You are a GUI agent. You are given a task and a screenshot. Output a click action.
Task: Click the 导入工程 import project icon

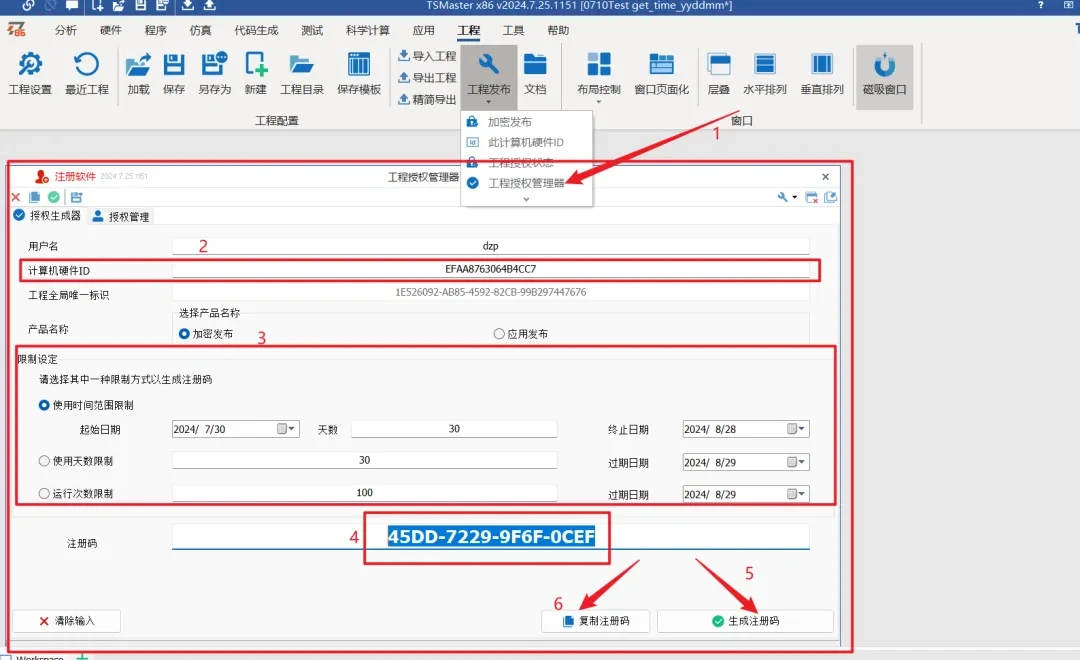pyautogui.click(x=428, y=56)
